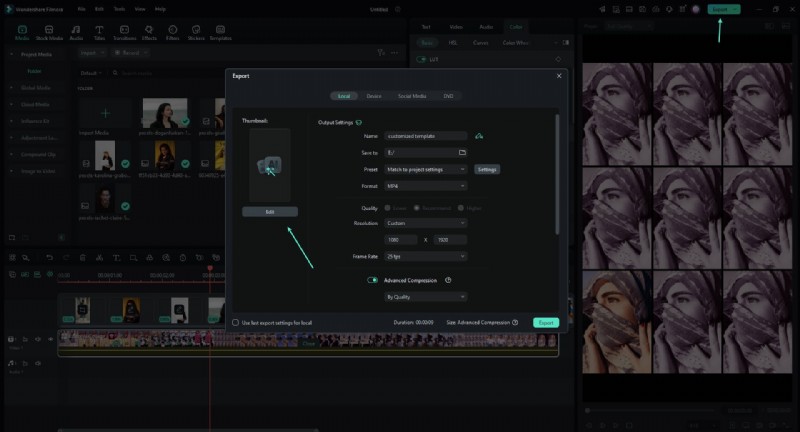This screenshot has height=432, width=800.
Task: Click the folder browse icon beside Save to
Action: coord(462,152)
